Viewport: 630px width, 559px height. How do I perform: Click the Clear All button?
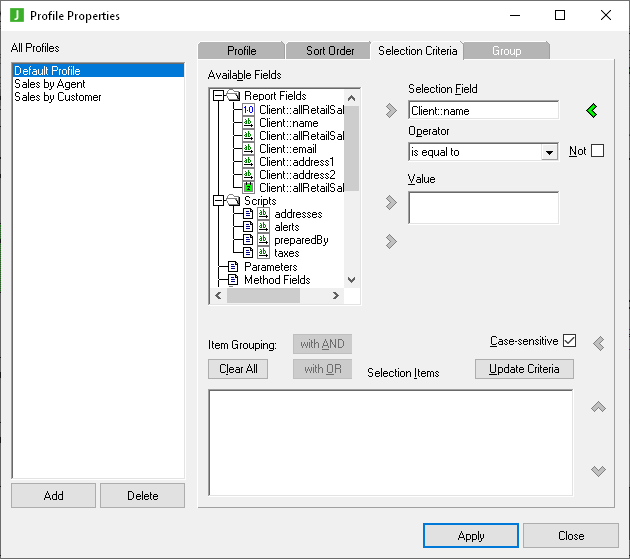(239, 369)
